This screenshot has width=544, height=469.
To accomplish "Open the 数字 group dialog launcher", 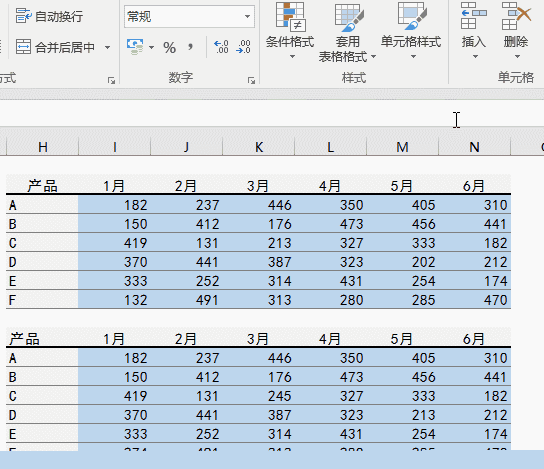I will pyautogui.click(x=251, y=80).
